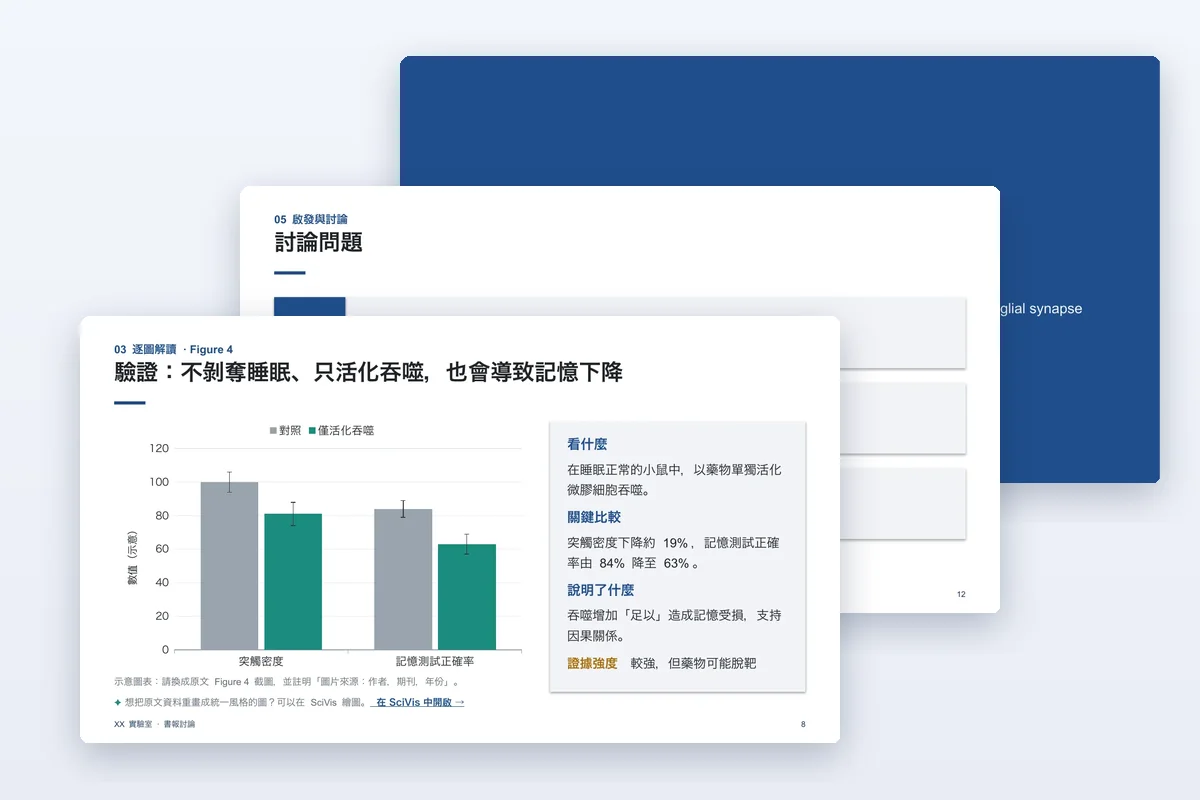The height and width of the screenshot is (800, 1200).
Task: Click the 05 啟發與討論 section label
Action: (x=311, y=219)
